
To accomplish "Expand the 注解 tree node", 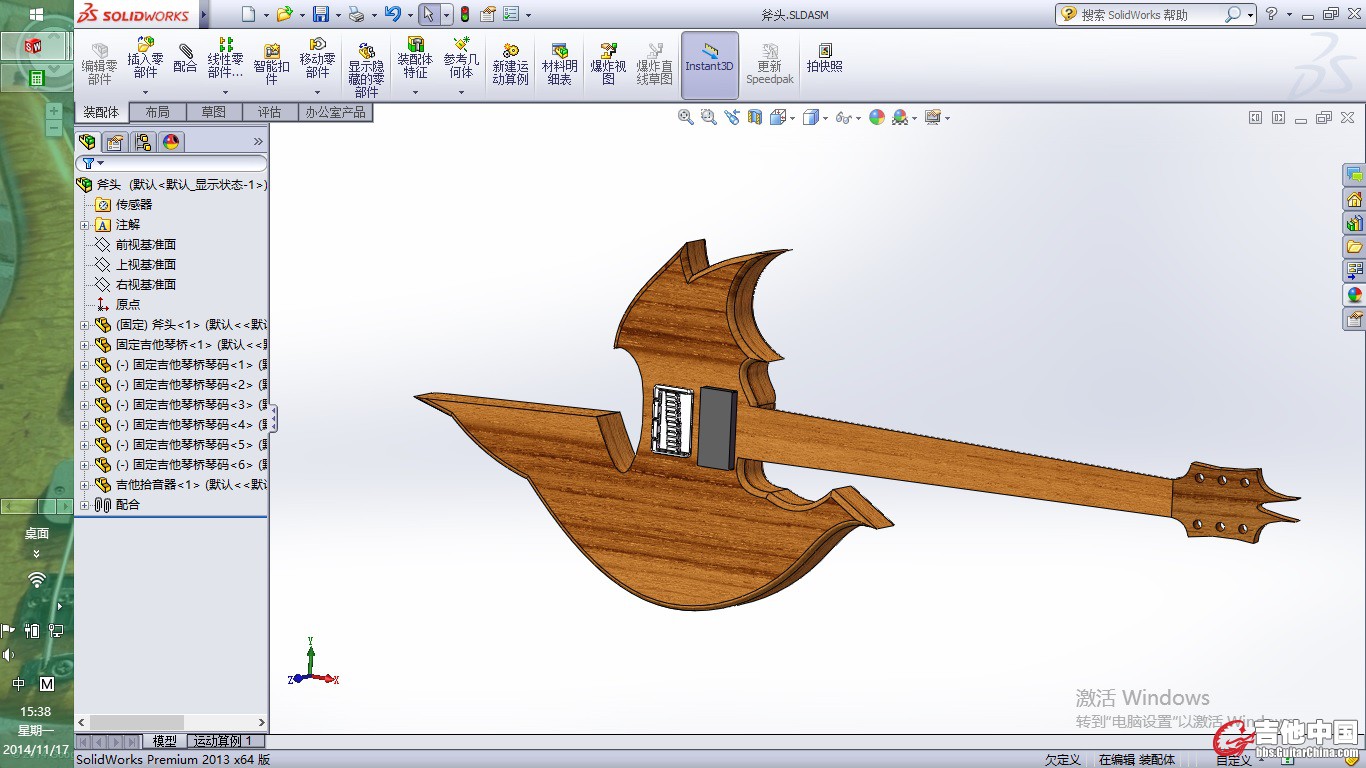I will [85, 225].
